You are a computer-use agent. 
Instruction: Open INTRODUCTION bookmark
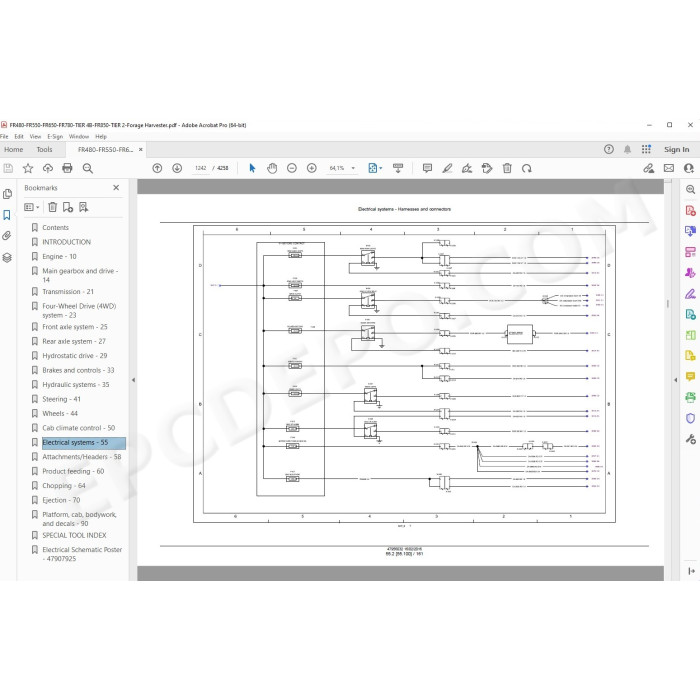67,242
